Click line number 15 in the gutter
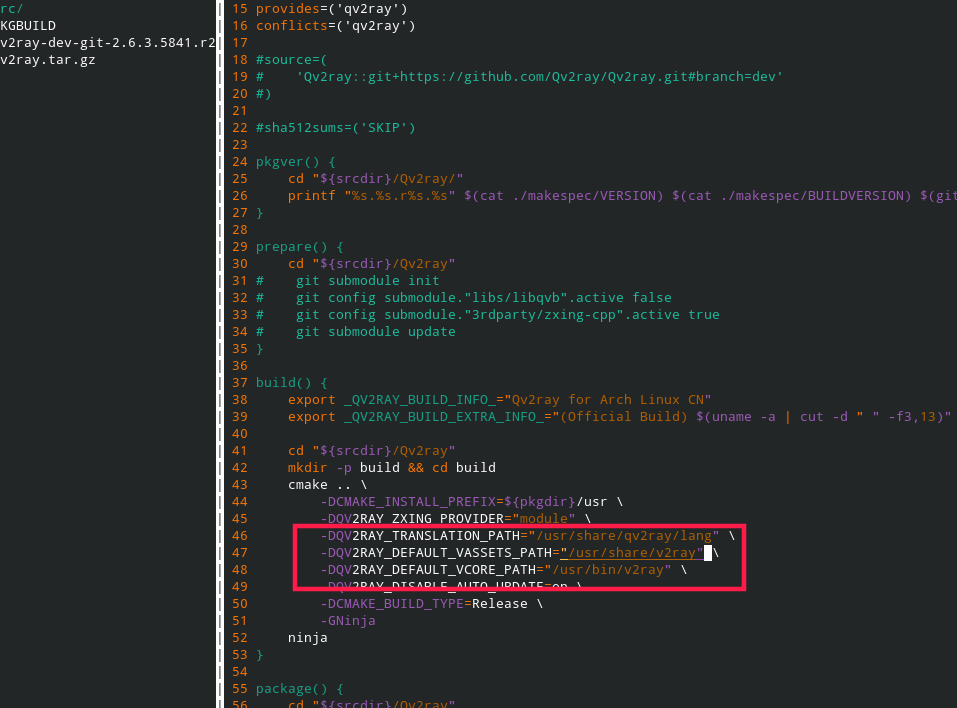Viewport: 957px width, 708px height. [x=240, y=9]
